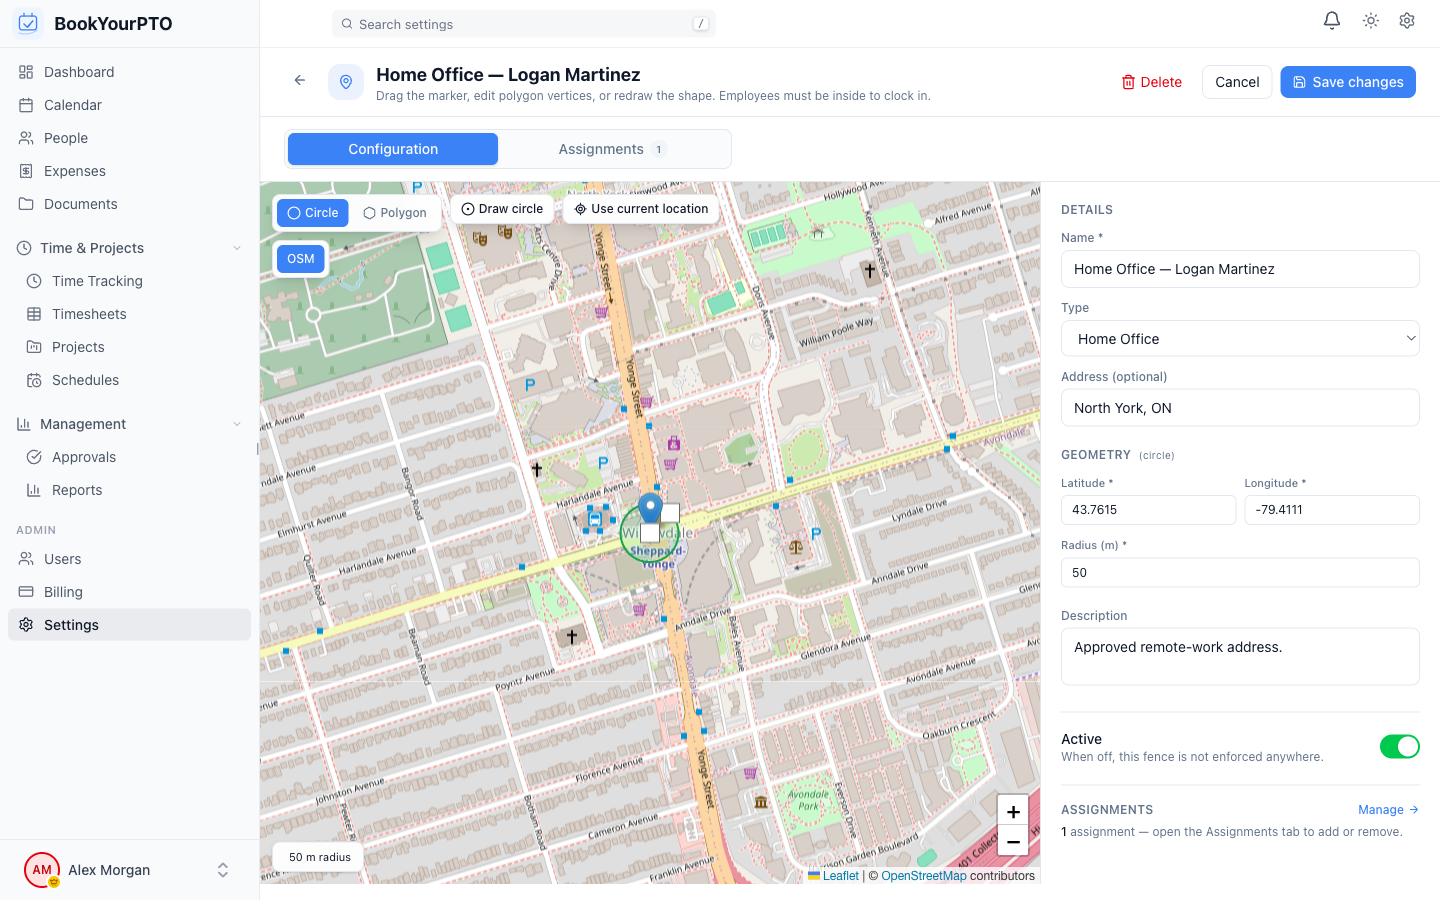
Task: Collapse the Management section
Action: (x=129, y=424)
